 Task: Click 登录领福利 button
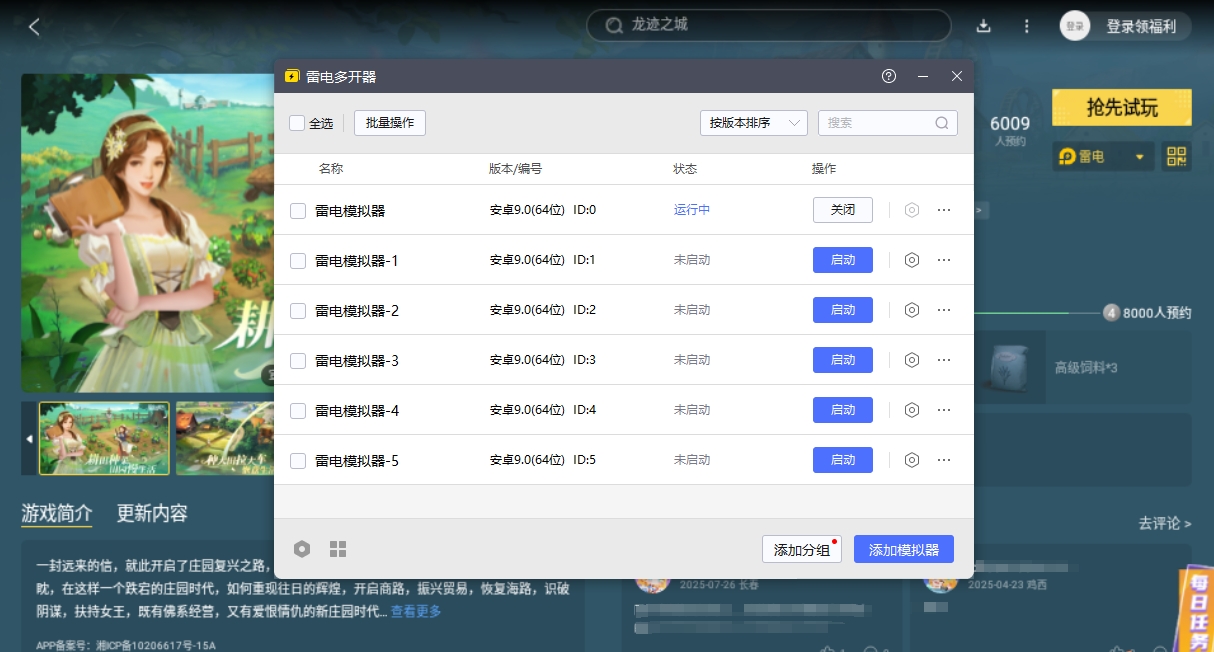coord(1140,27)
